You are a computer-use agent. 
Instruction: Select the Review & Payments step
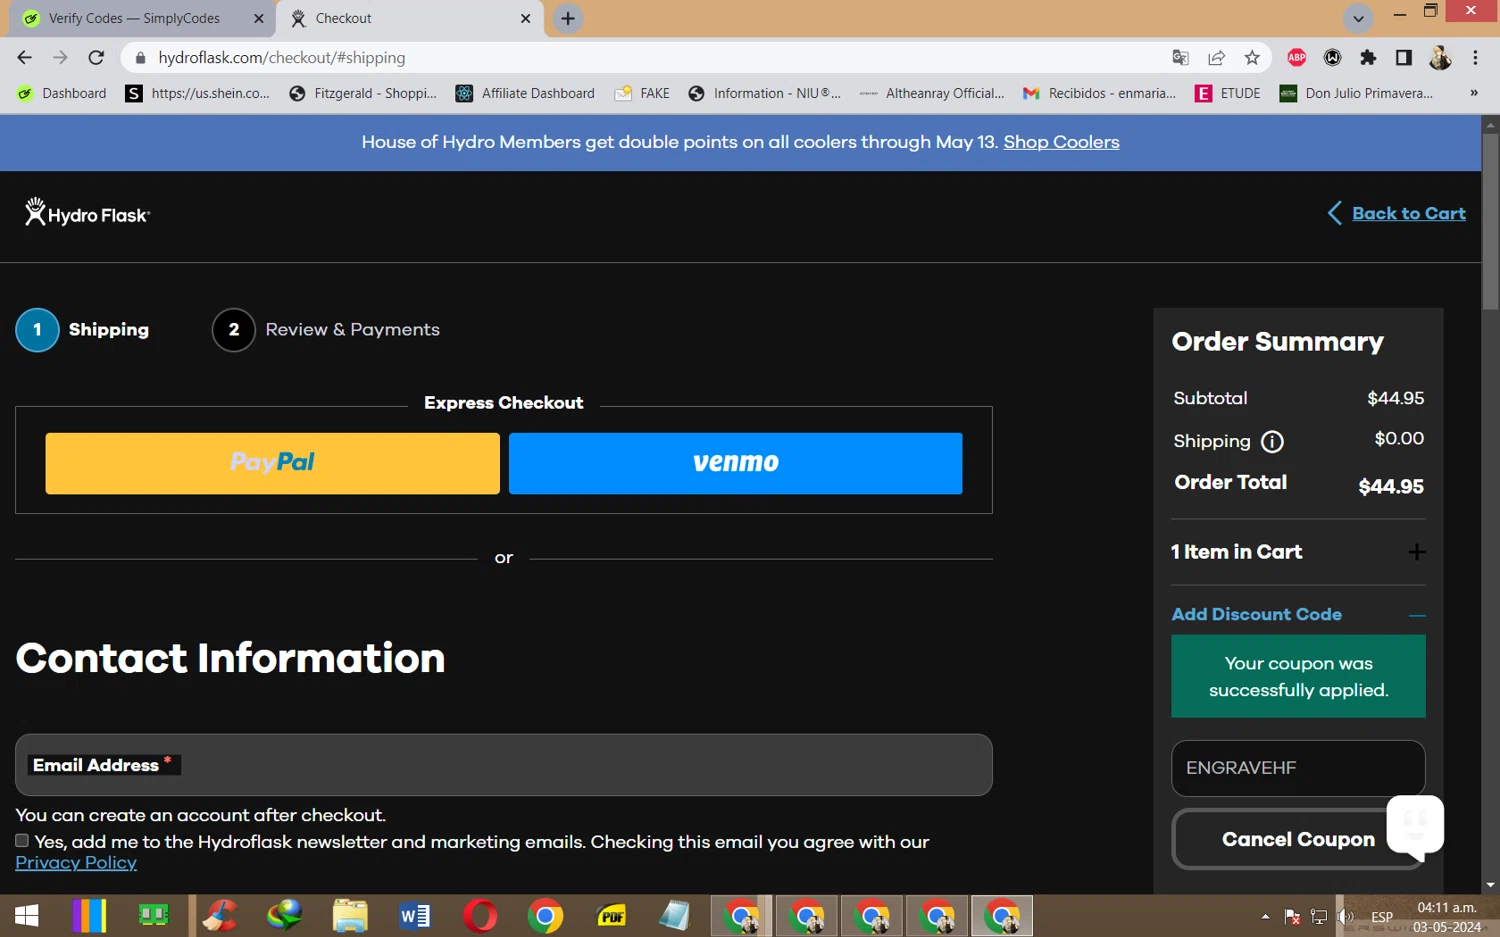click(326, 330)
